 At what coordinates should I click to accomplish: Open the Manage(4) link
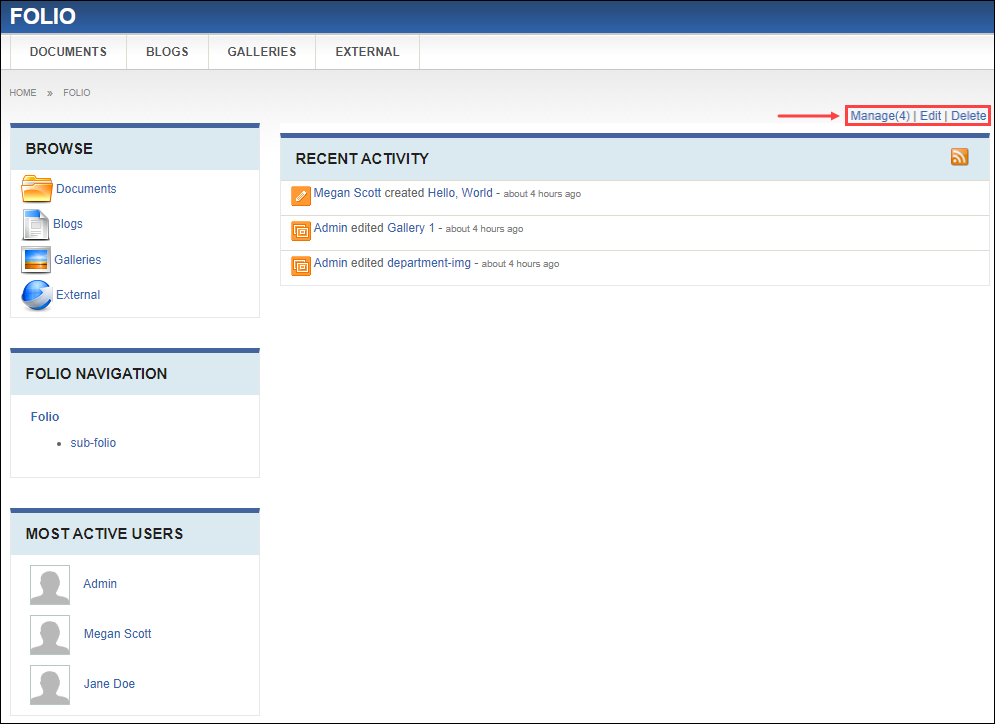[x=880, y=115]
